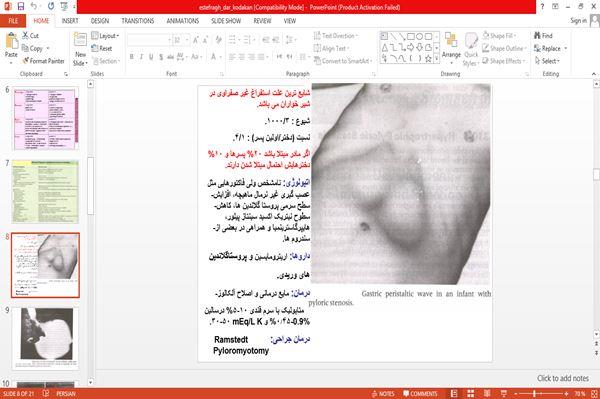Viewport: 600px width, 399px height.
Task: Click the New Slide icon
Action: coord(80,40)
